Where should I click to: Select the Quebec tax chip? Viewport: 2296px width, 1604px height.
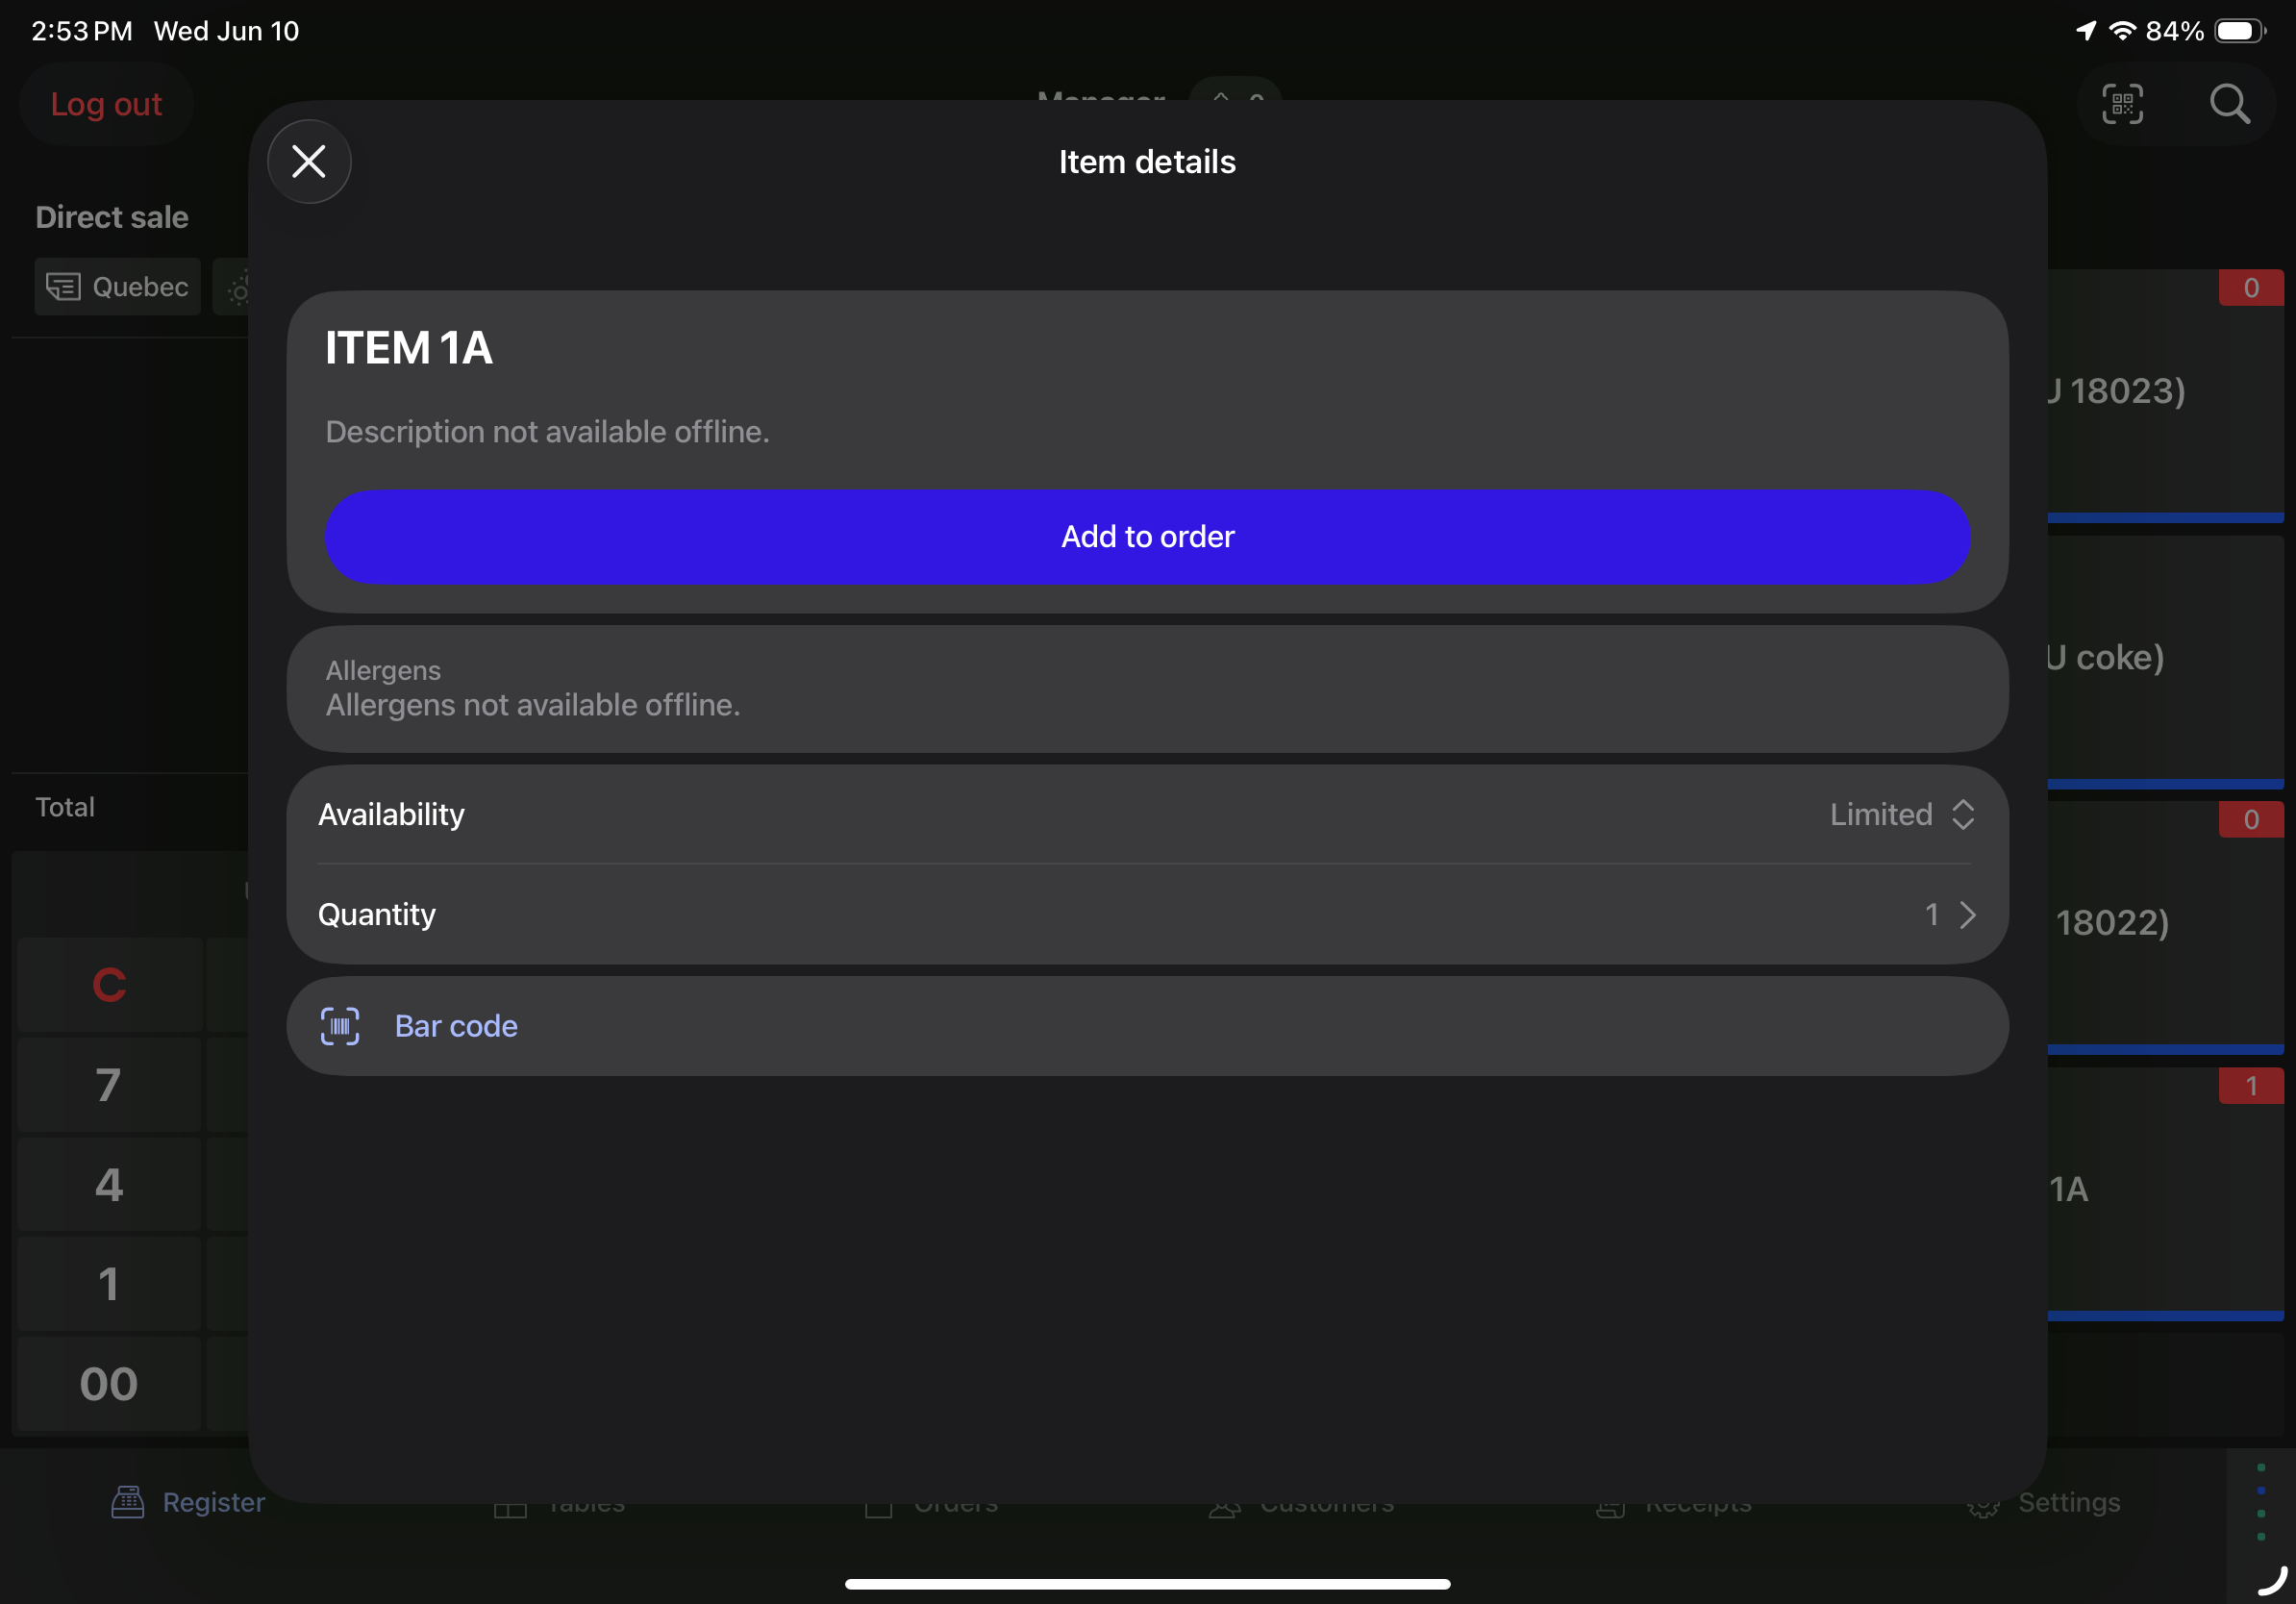click(x=118, y=287)
